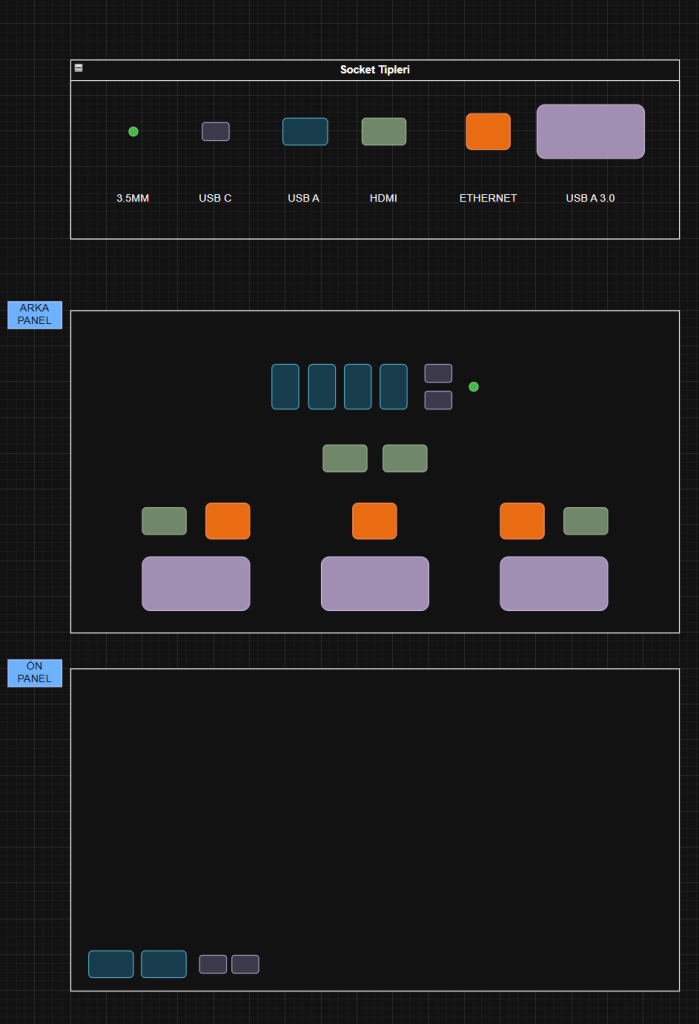Pick the HDMI shape in the legend
Image resolution: width=699 pixels, height=1024 pixels.
[383, 131]
